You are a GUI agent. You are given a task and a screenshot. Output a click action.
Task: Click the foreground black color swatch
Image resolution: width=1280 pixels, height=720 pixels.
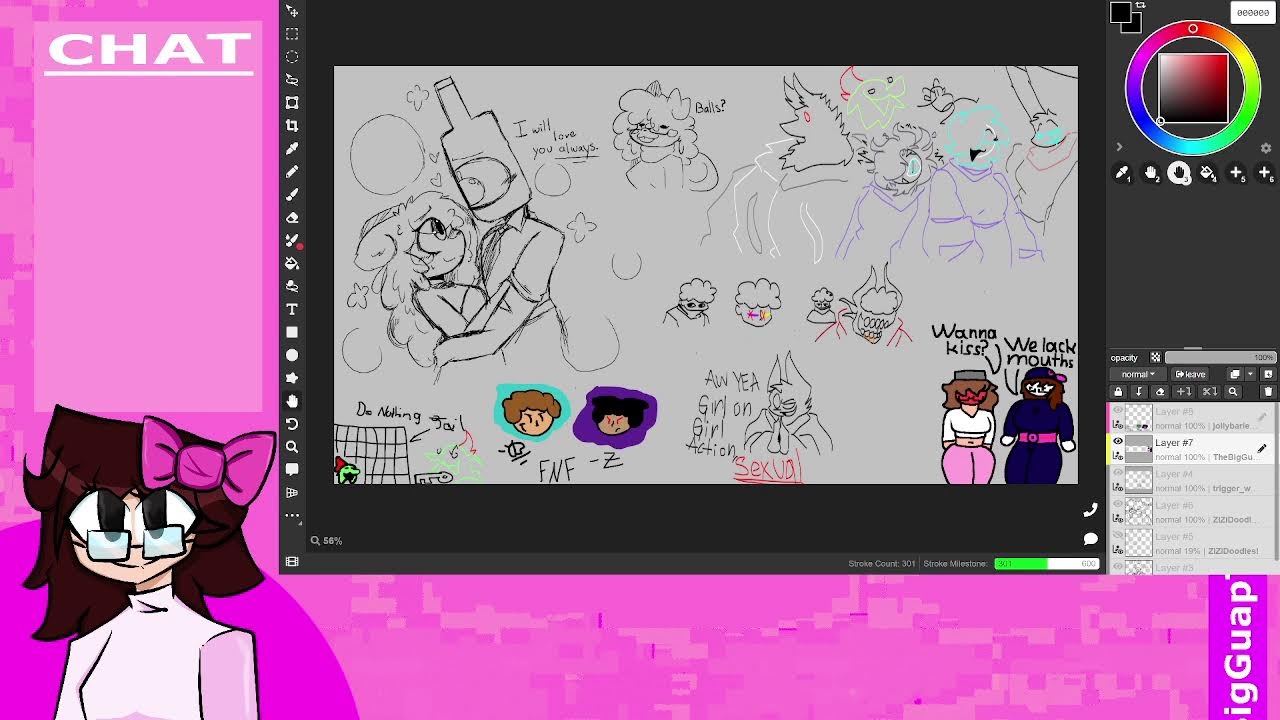point(1120,12)
